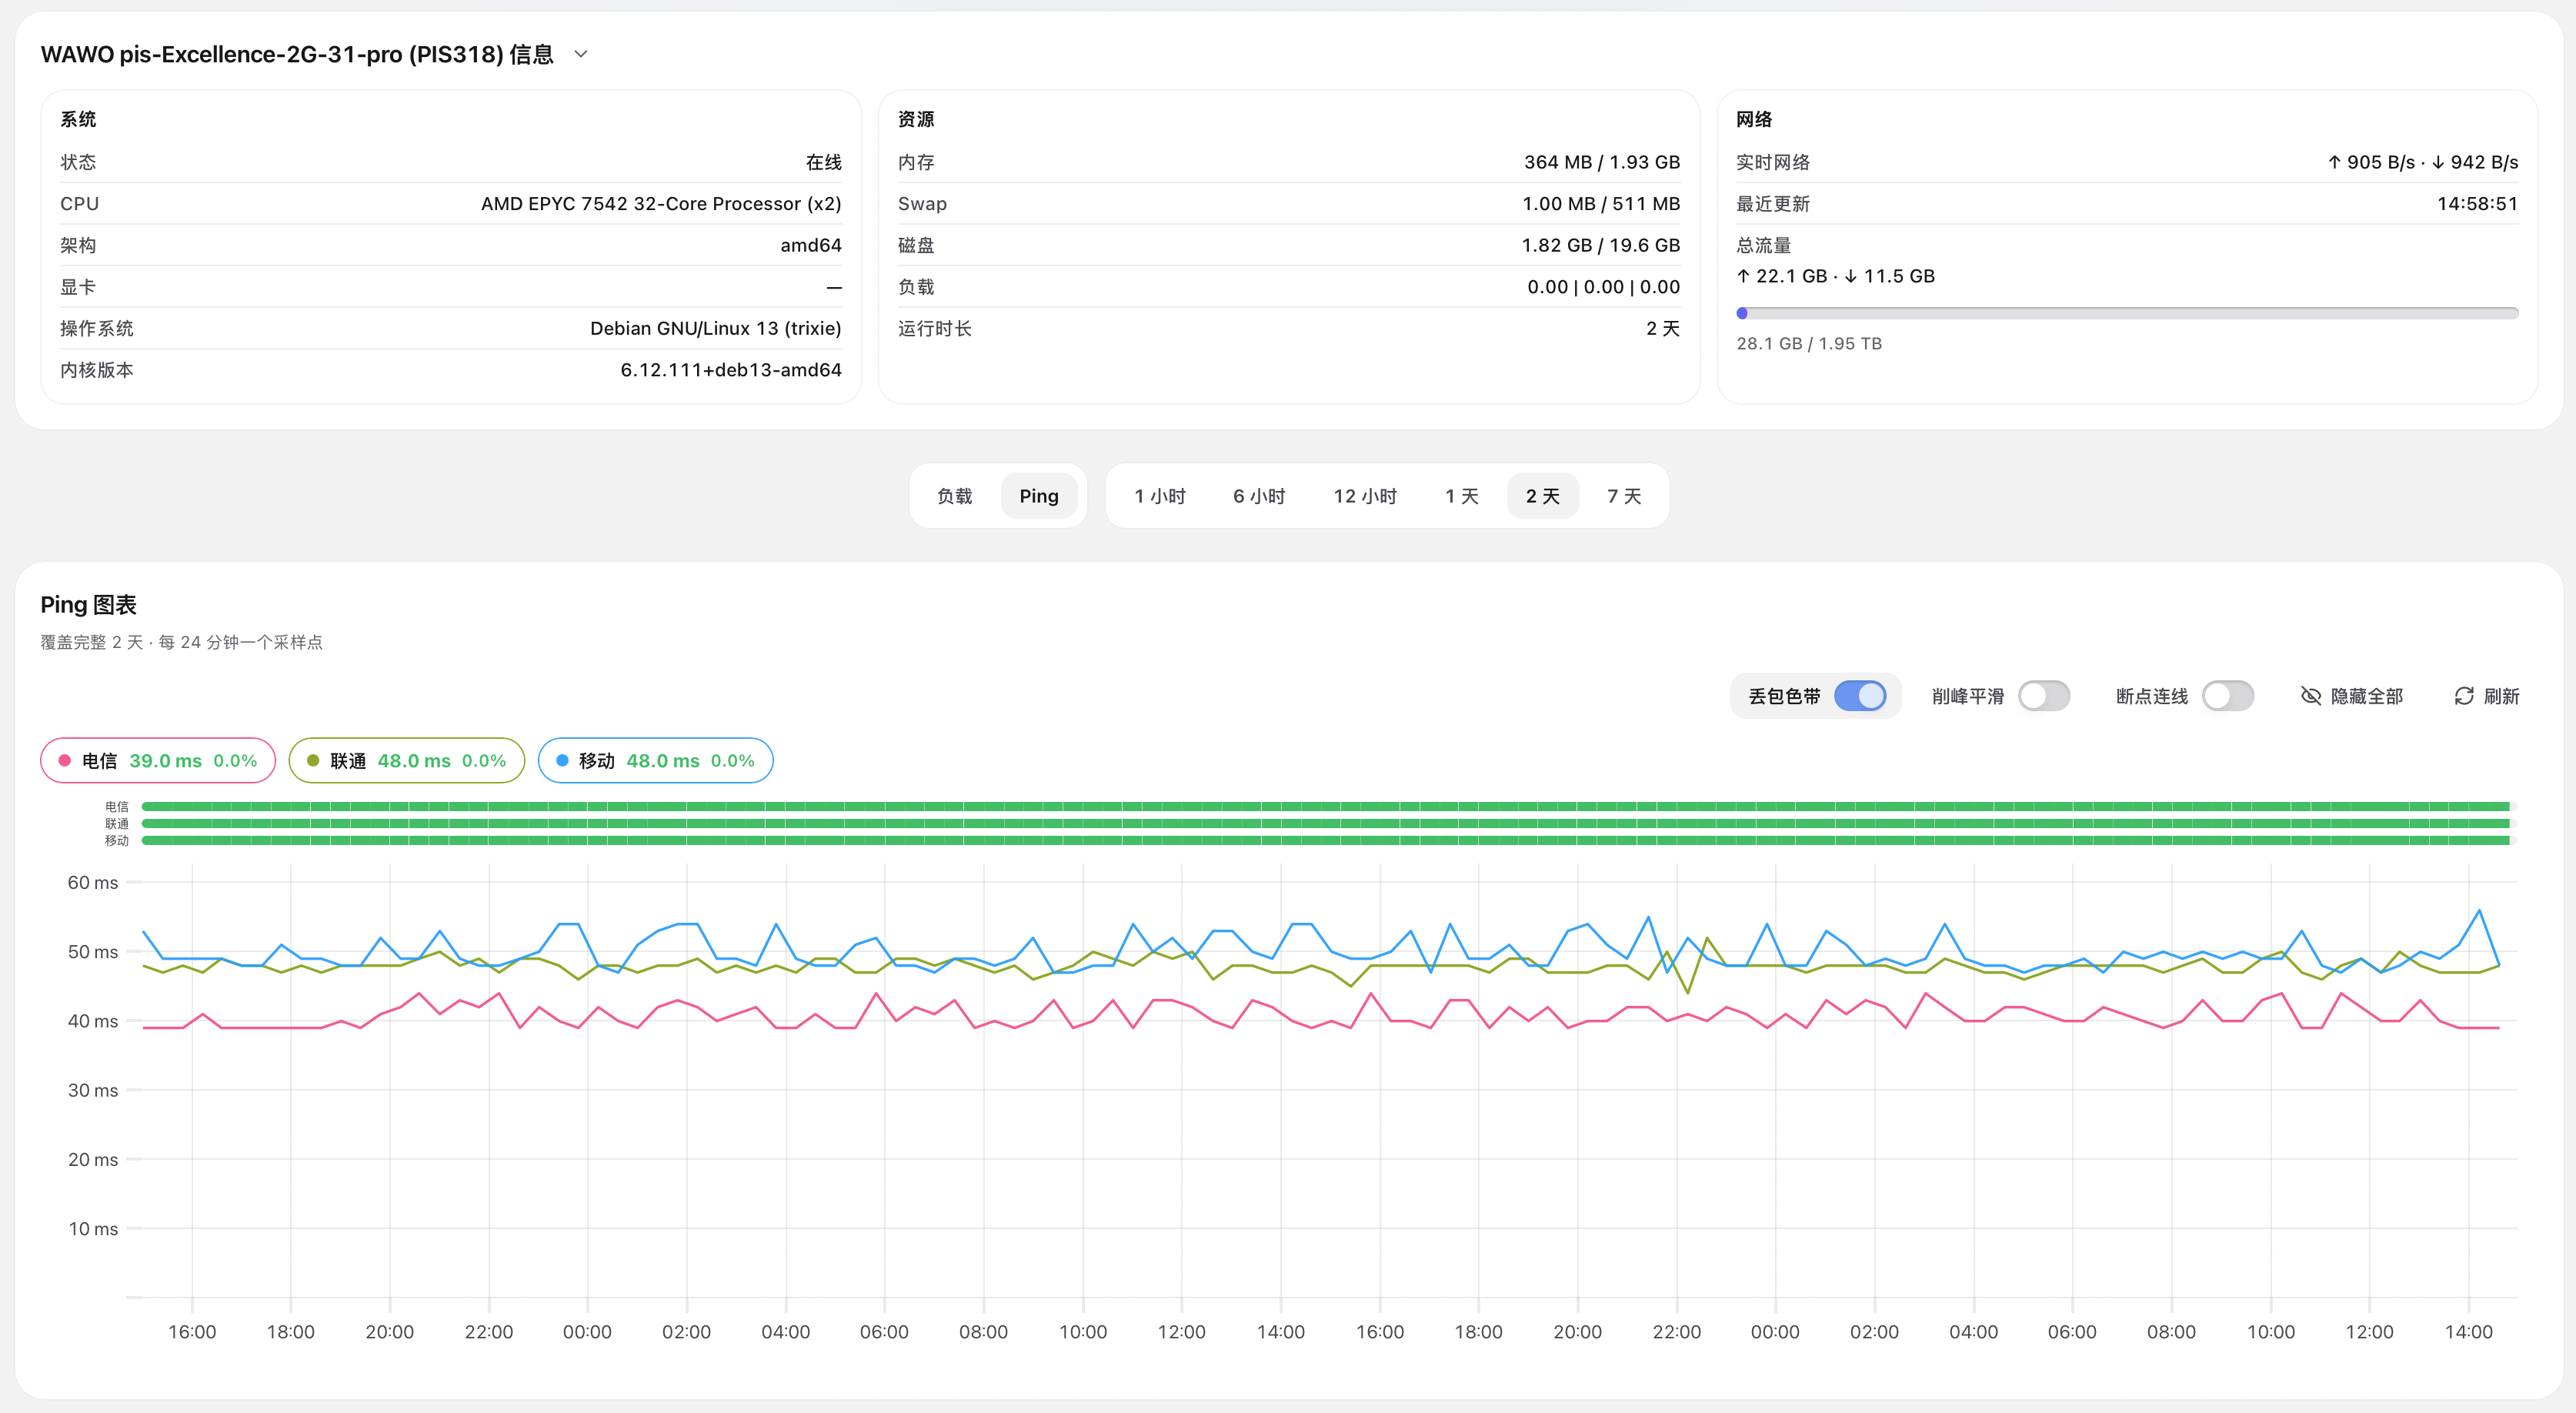
Task: Click the Swap value 1.00 MB / 511 MB
Action: (1601, 204)
